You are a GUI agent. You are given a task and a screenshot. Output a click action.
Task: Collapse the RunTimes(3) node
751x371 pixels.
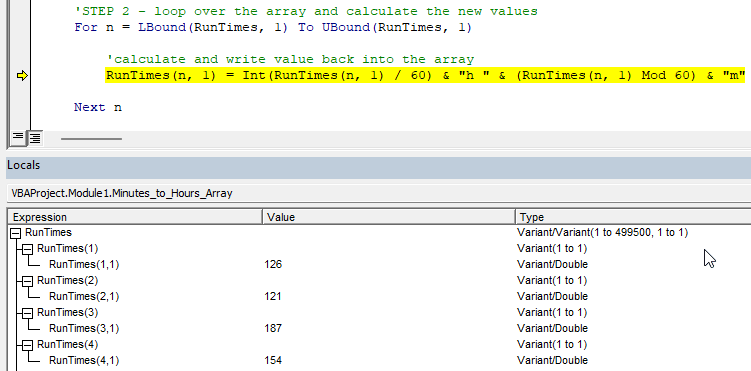coord(28,313)
